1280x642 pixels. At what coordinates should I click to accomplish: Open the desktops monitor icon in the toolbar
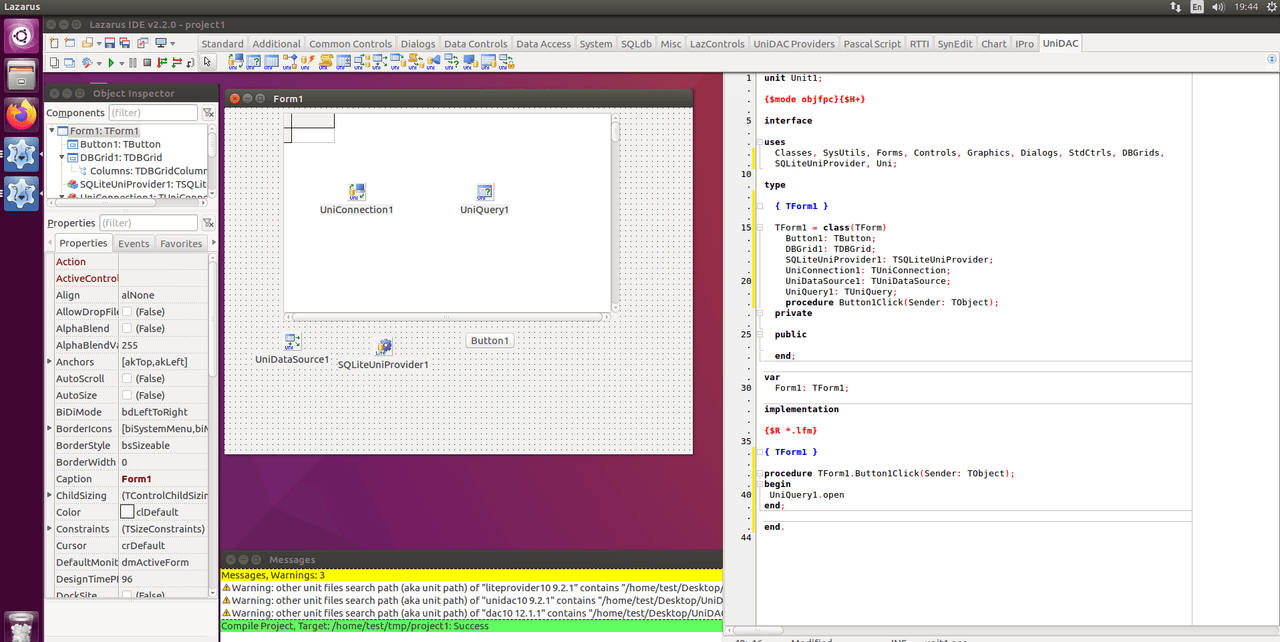[x=160, y=43]
